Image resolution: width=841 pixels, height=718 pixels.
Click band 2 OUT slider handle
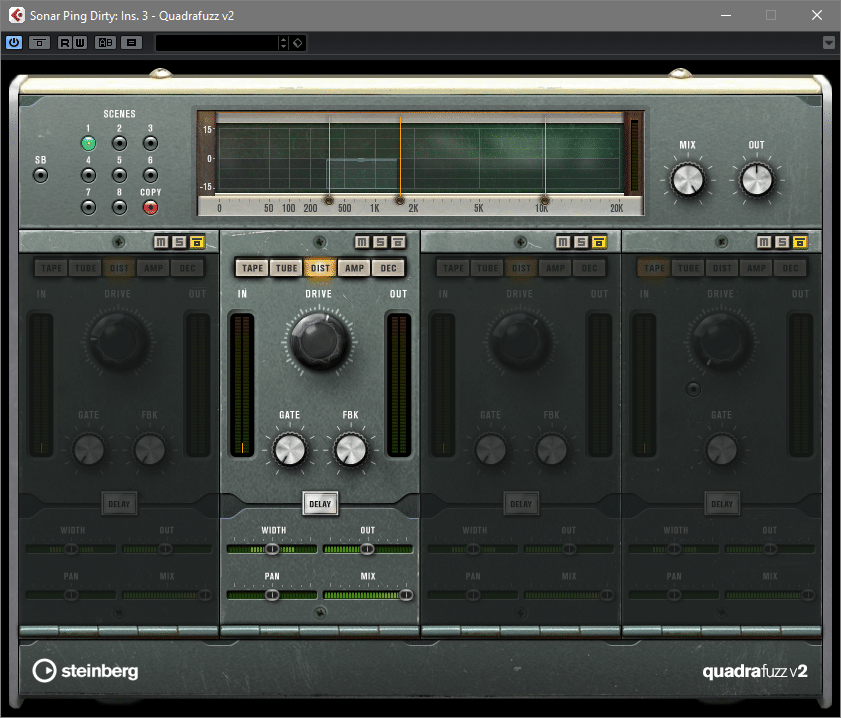pyautogui.click(x=367, y=549)
